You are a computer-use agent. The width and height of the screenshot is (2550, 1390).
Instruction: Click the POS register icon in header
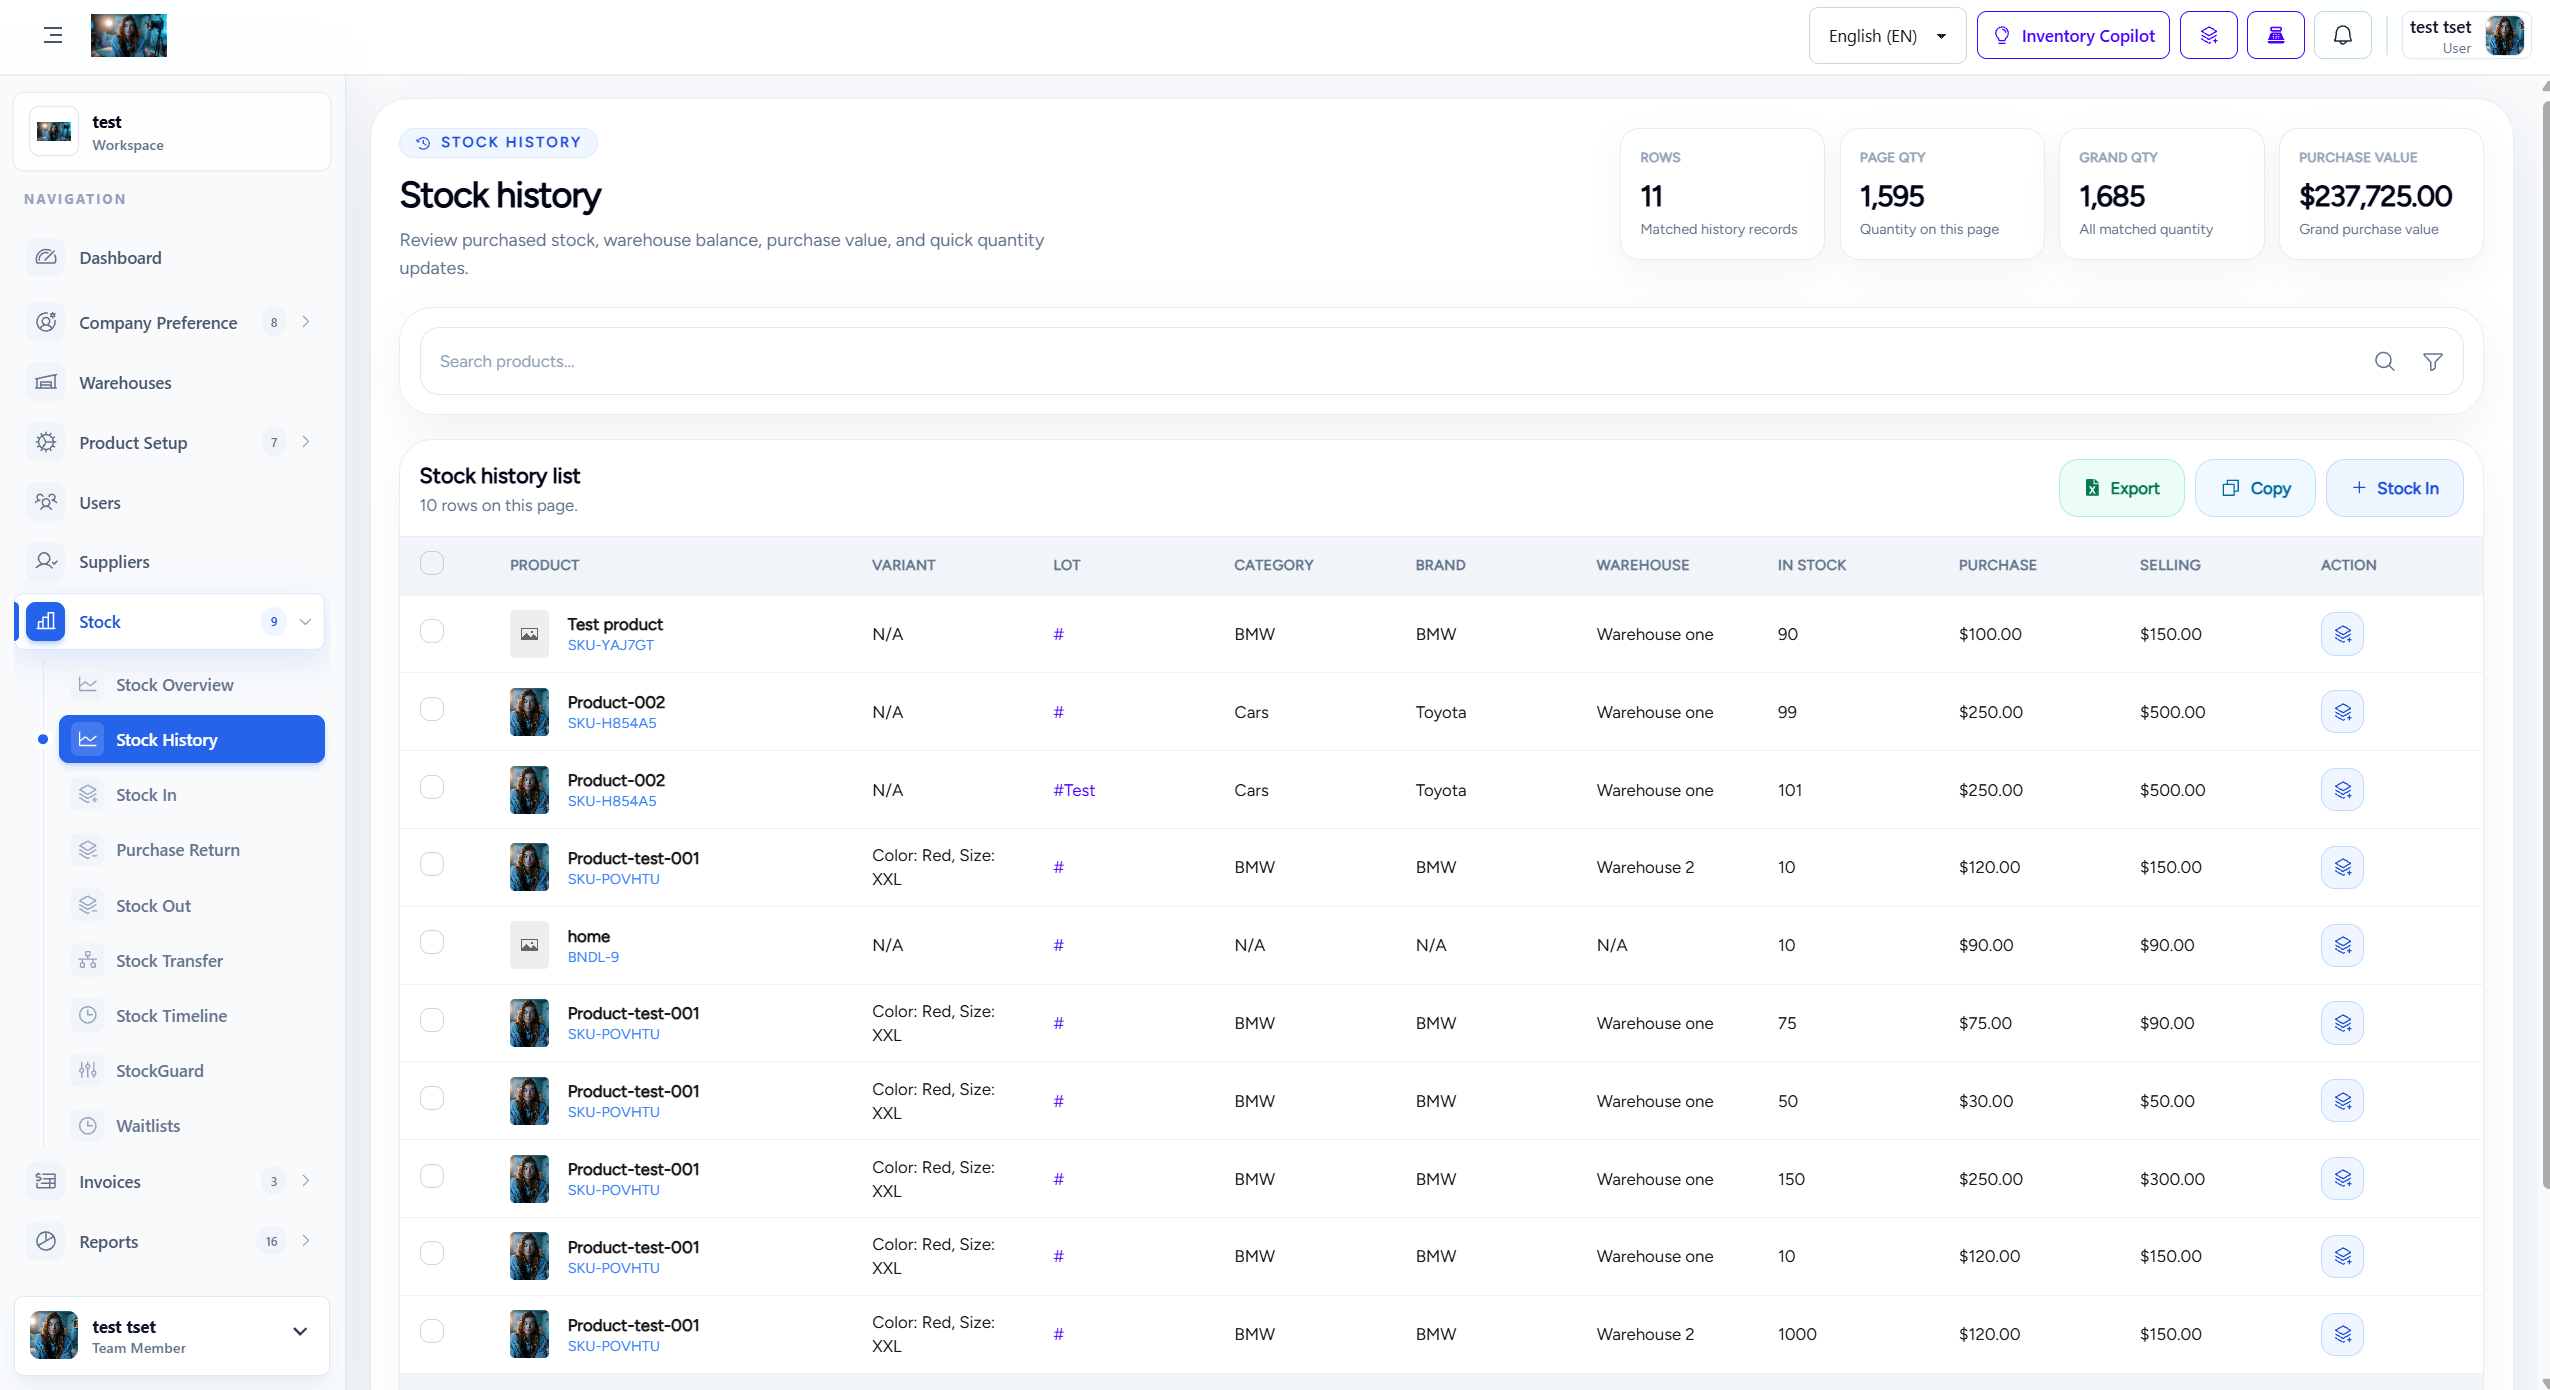click(2276, 36)
